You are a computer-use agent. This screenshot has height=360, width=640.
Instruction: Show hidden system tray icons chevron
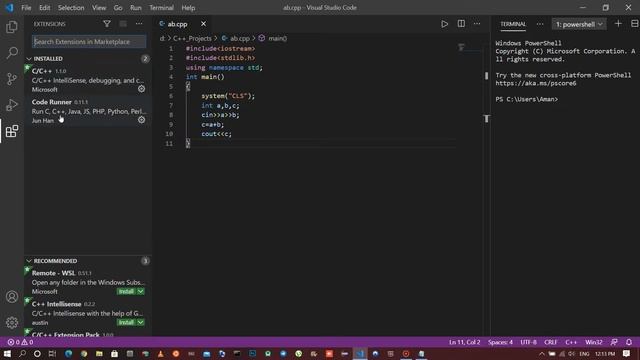(542, 353)
